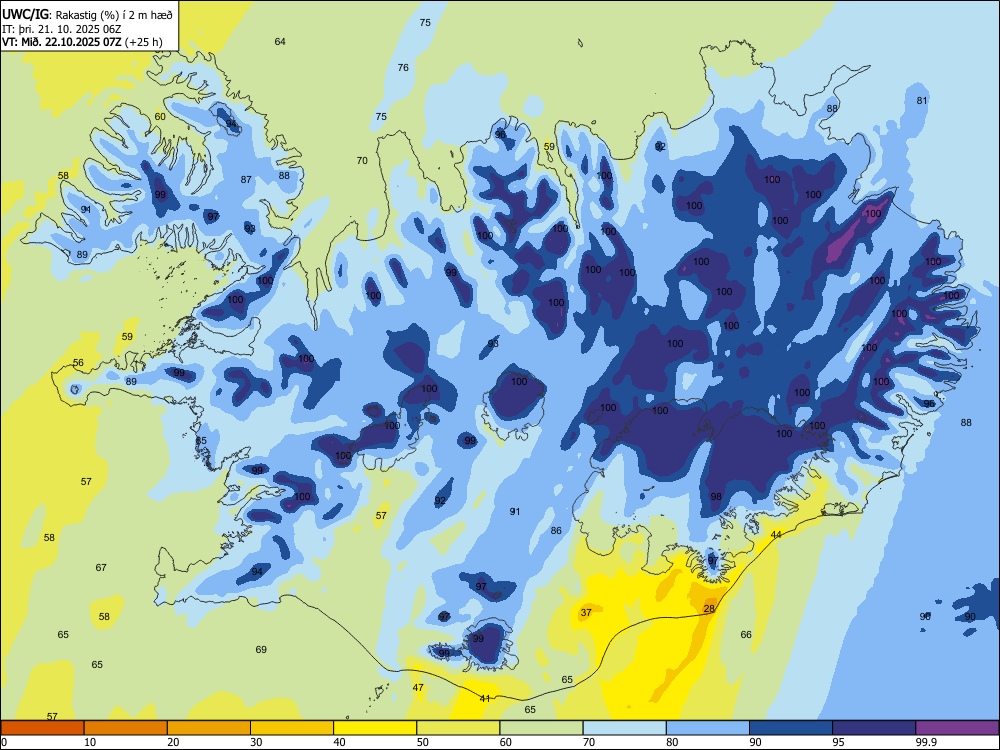Click the humidity value '64' over the northern sea

(x=280, y=41)
